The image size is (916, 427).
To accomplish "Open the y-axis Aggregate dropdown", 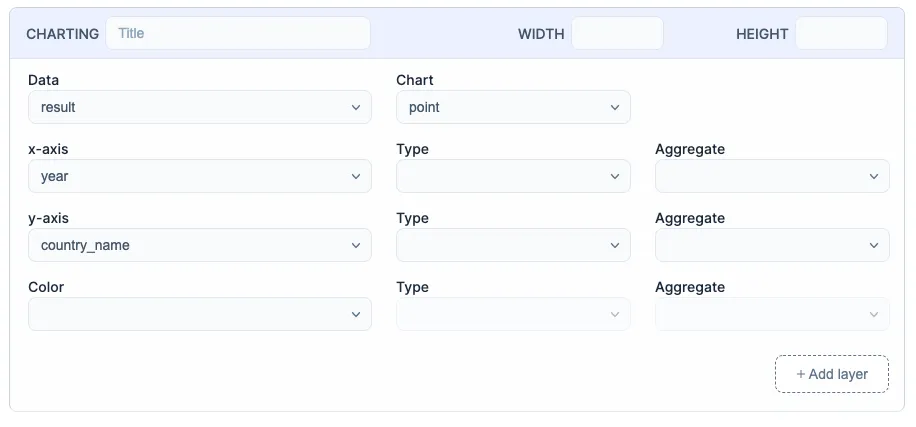I will (772, 245).
